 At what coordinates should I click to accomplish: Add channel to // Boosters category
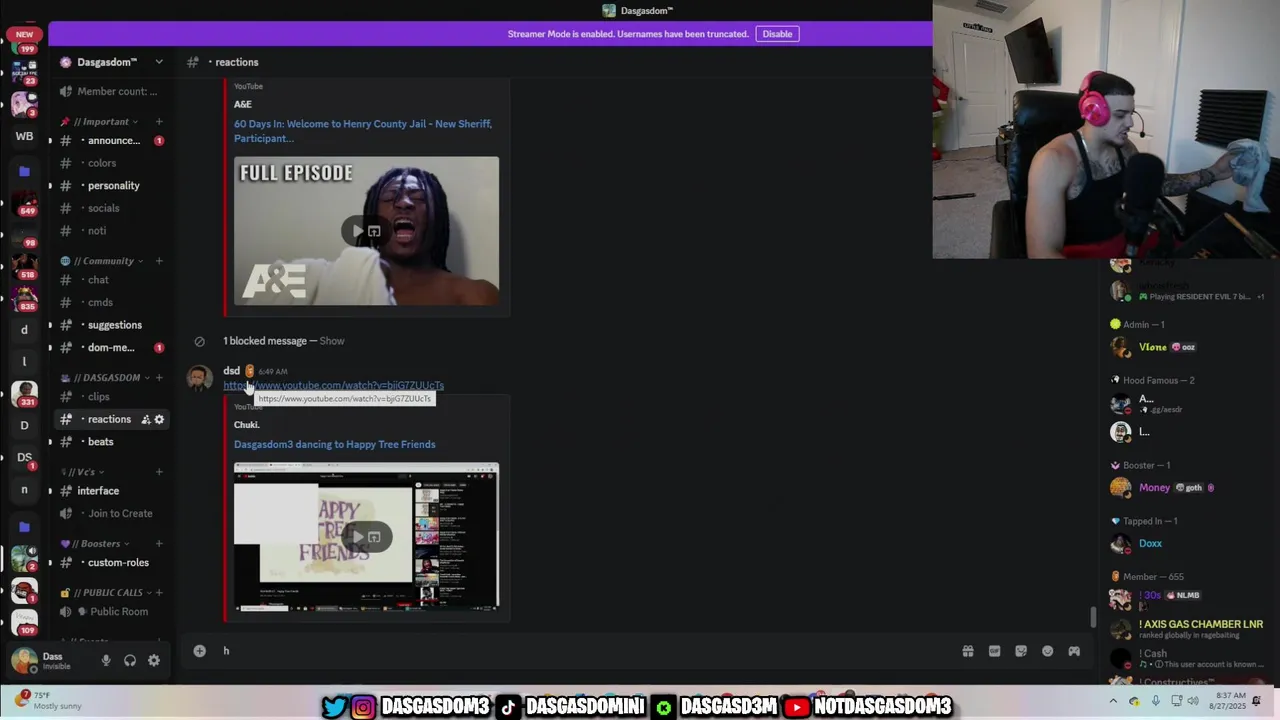click(159, 544)
